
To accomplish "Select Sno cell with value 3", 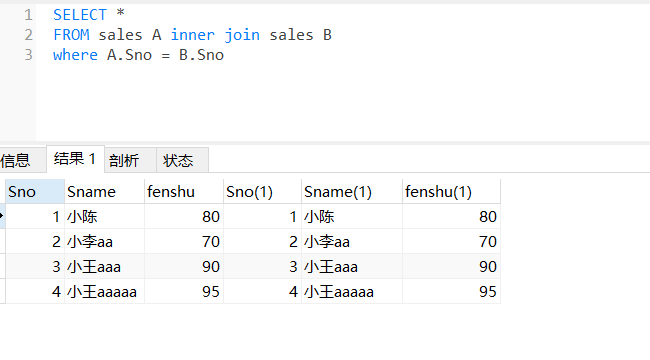I will pos(35,266).
